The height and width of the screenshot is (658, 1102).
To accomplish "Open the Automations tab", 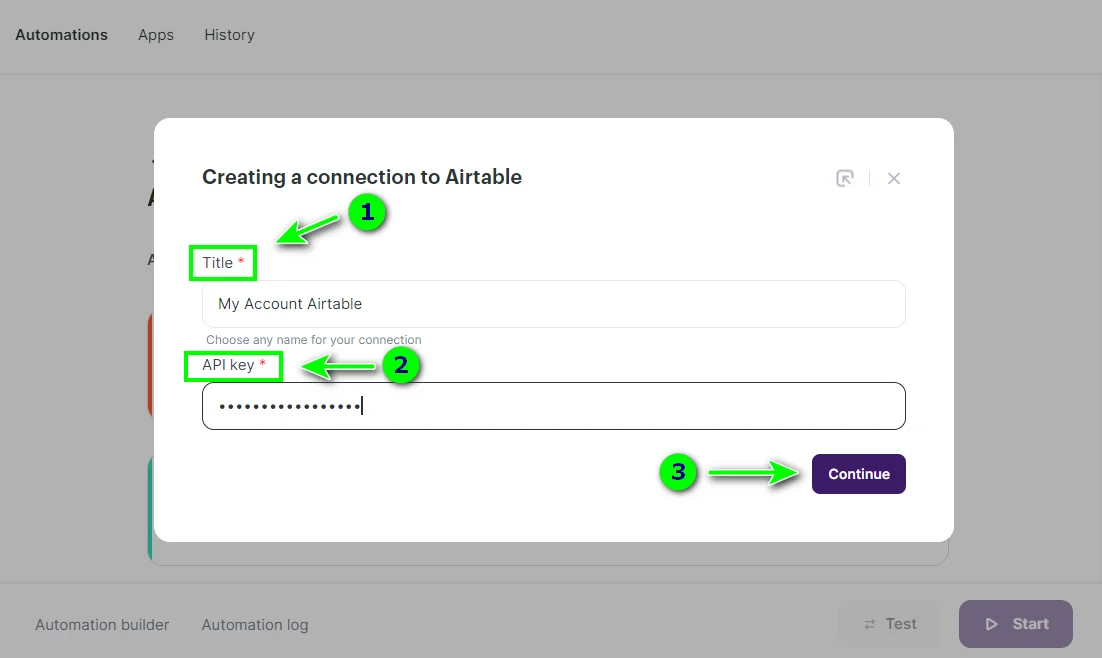I will click(x=61, y=35).
